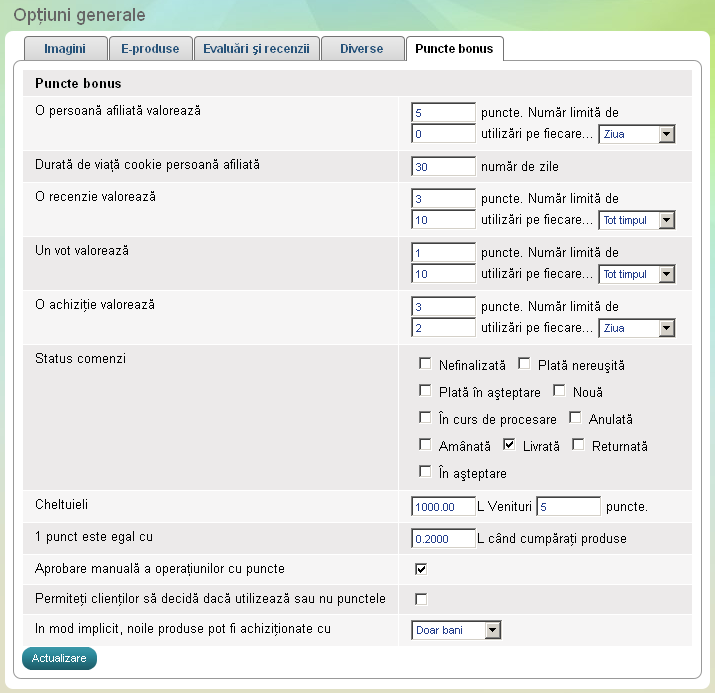This screenshot has height=693, width=715.
Task: Open the Imagini tab
Action: point(64,48)
